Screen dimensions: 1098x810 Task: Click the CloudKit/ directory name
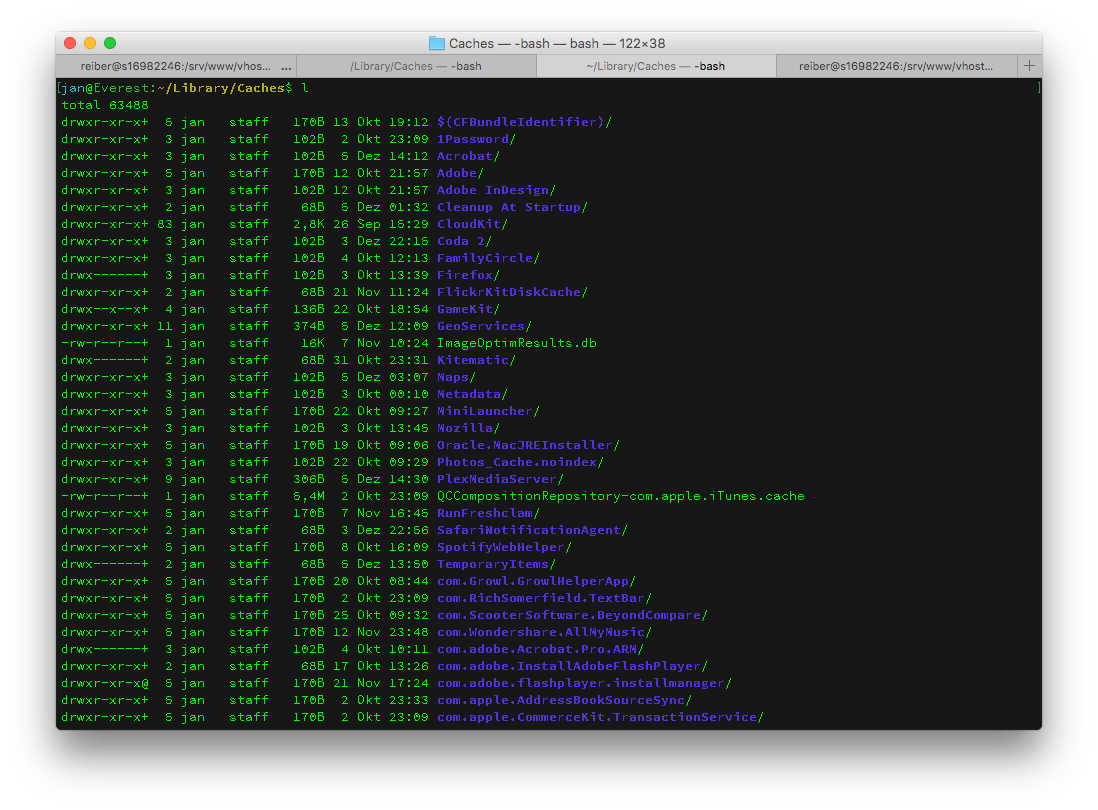click(x=472, y=224)
